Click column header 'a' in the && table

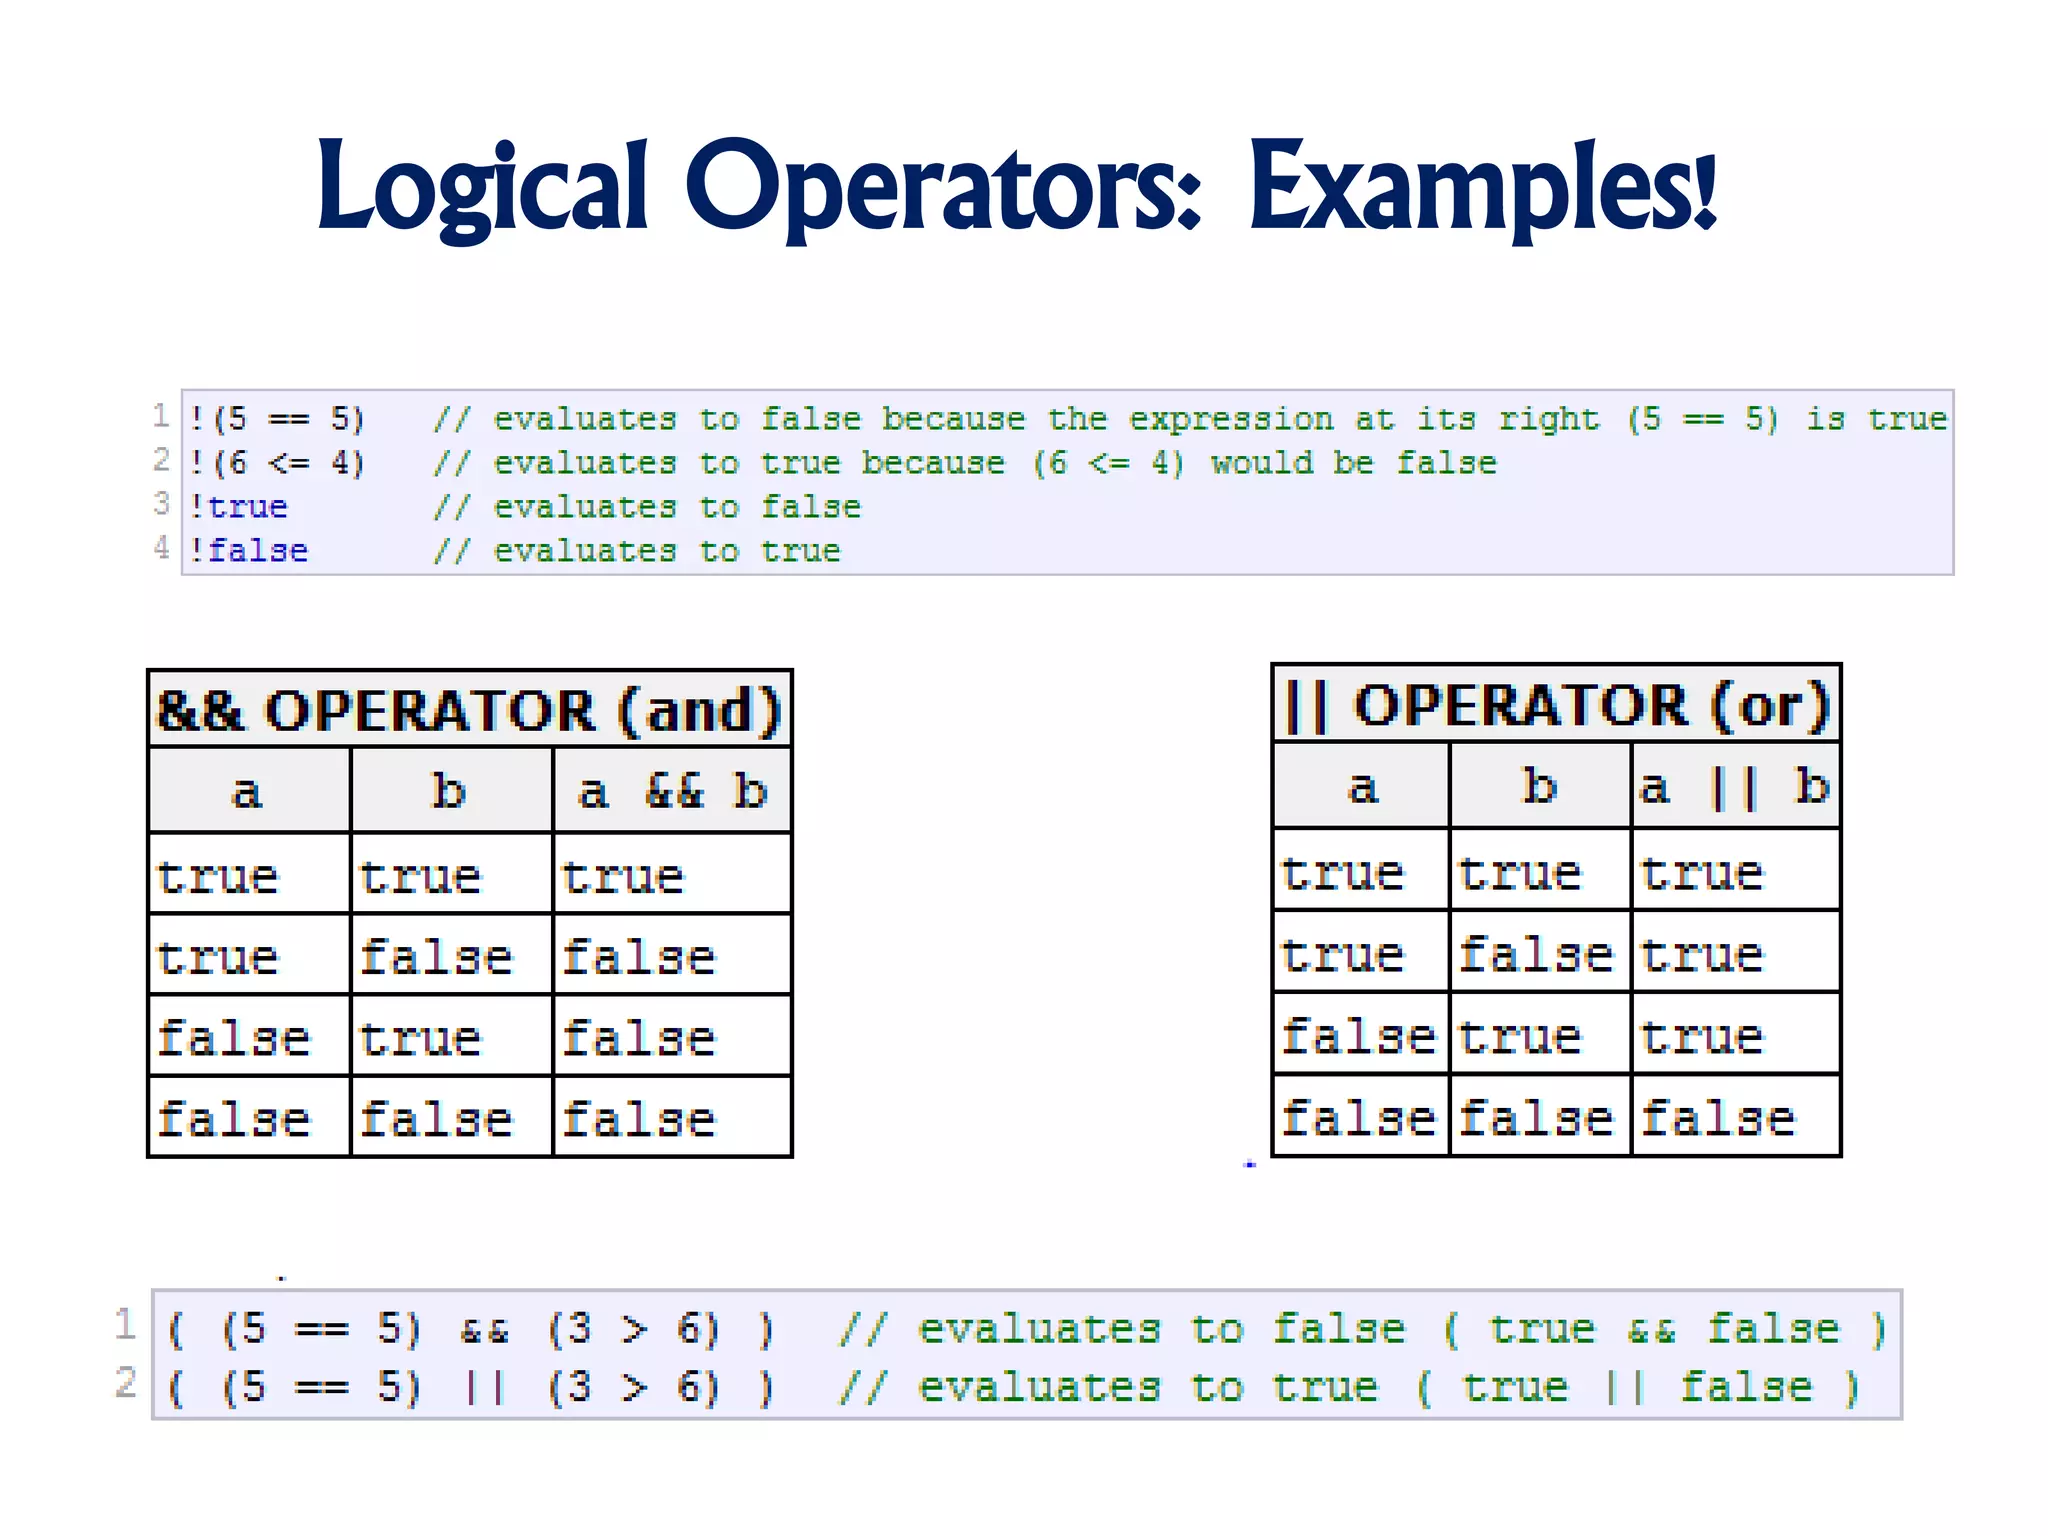tap(249, 791)
